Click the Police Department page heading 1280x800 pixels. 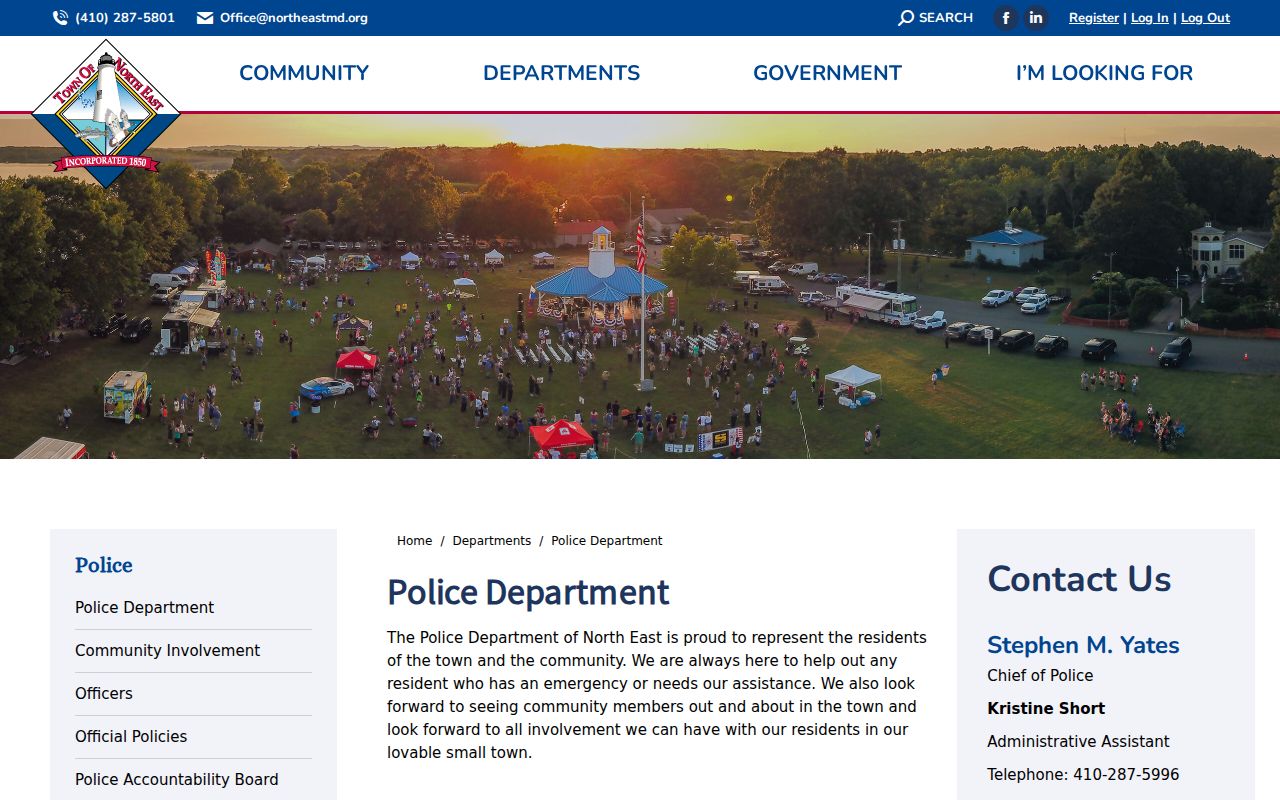pos(528,593)
